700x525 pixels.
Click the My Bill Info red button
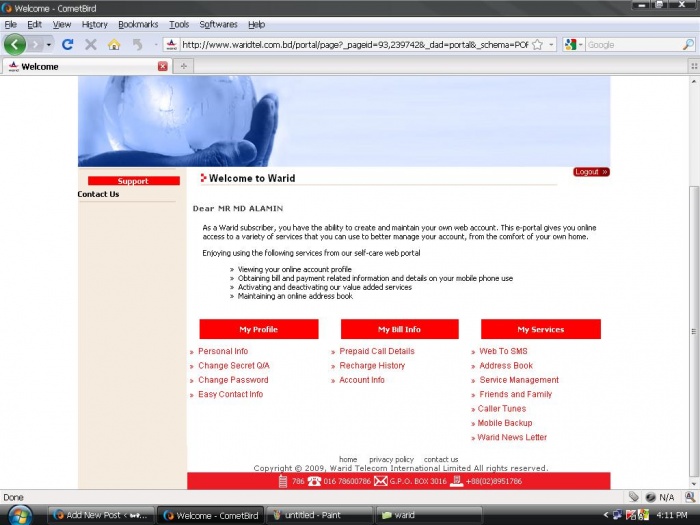(400, 329)
